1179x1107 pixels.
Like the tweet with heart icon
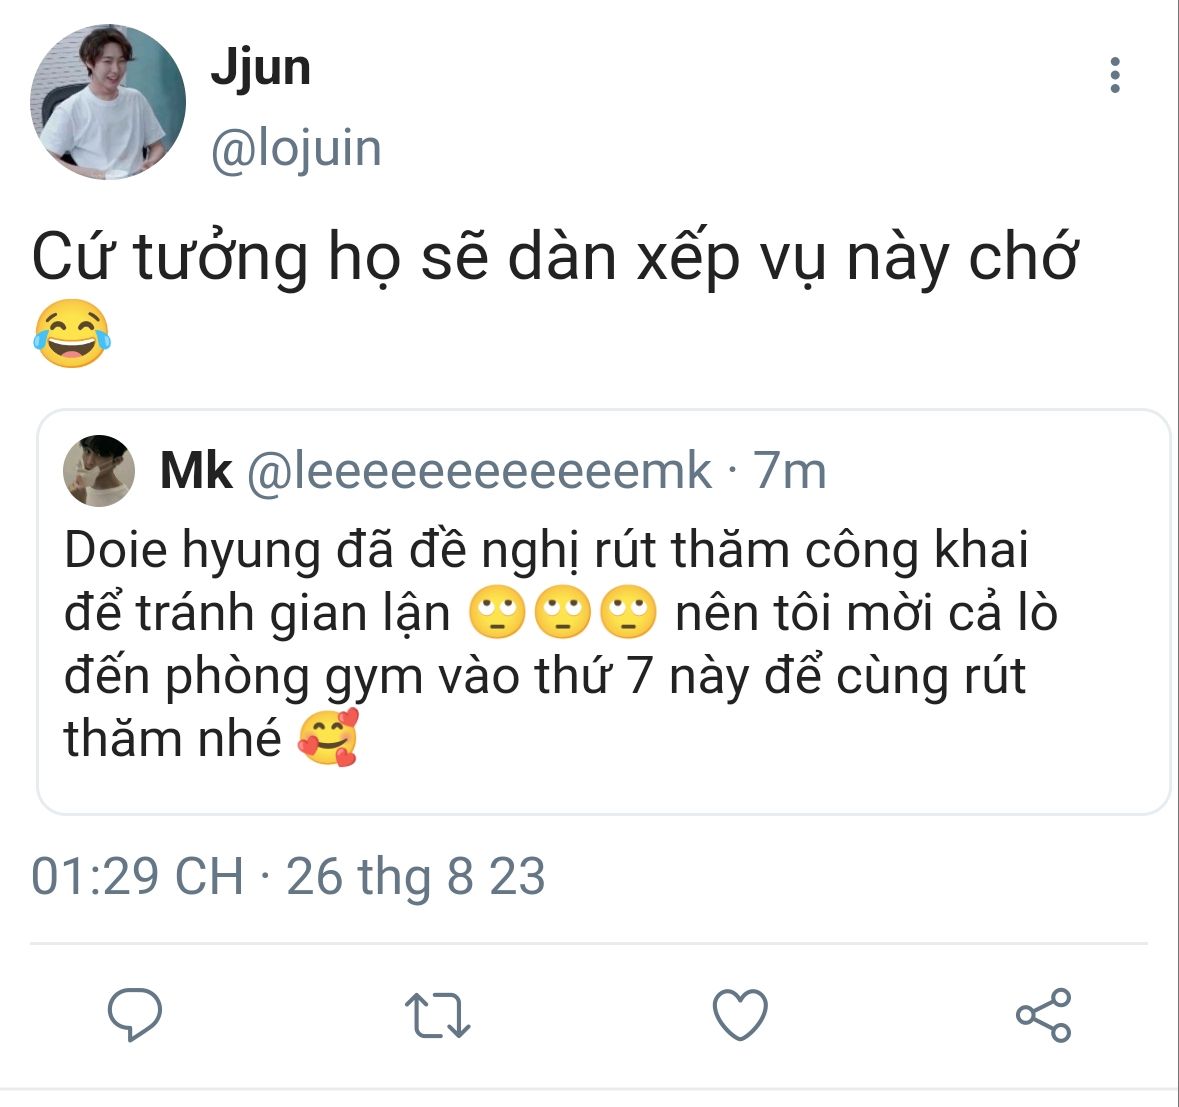(740, 1014)
